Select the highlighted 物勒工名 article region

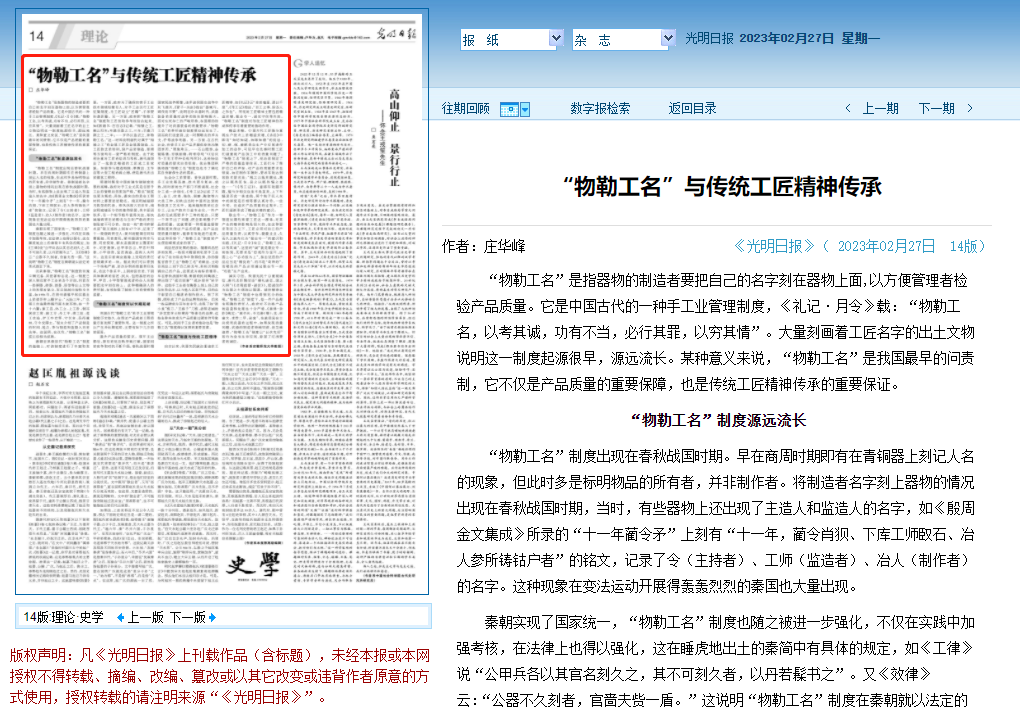tap(156, 205)
